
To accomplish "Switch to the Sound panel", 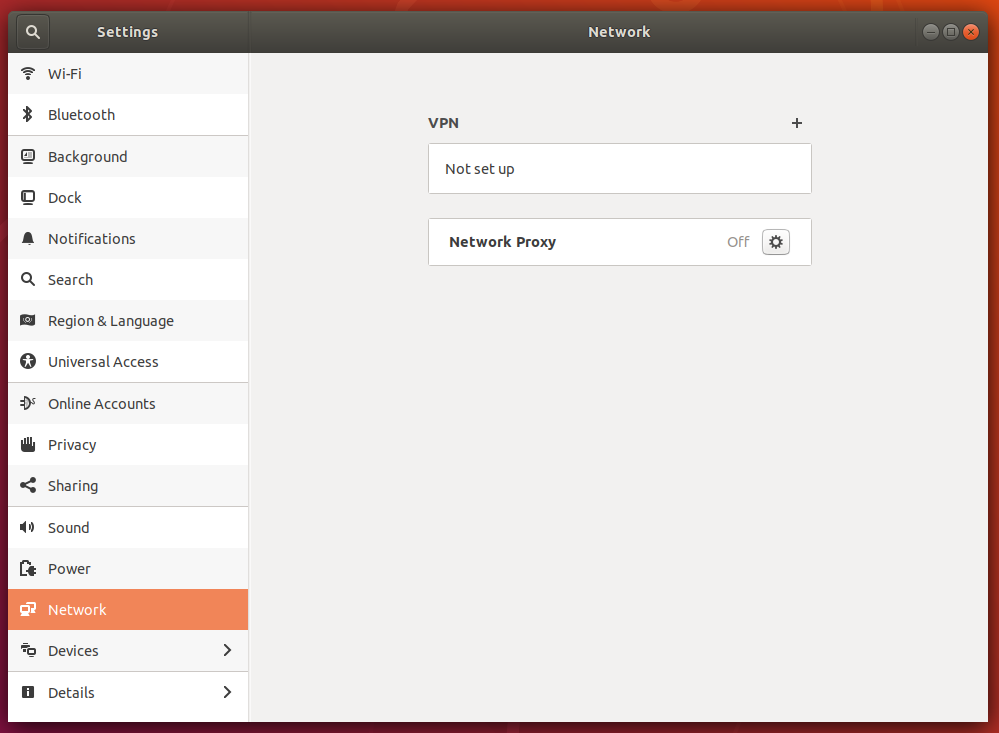I will pyautogui.click(x=128, y=528).
